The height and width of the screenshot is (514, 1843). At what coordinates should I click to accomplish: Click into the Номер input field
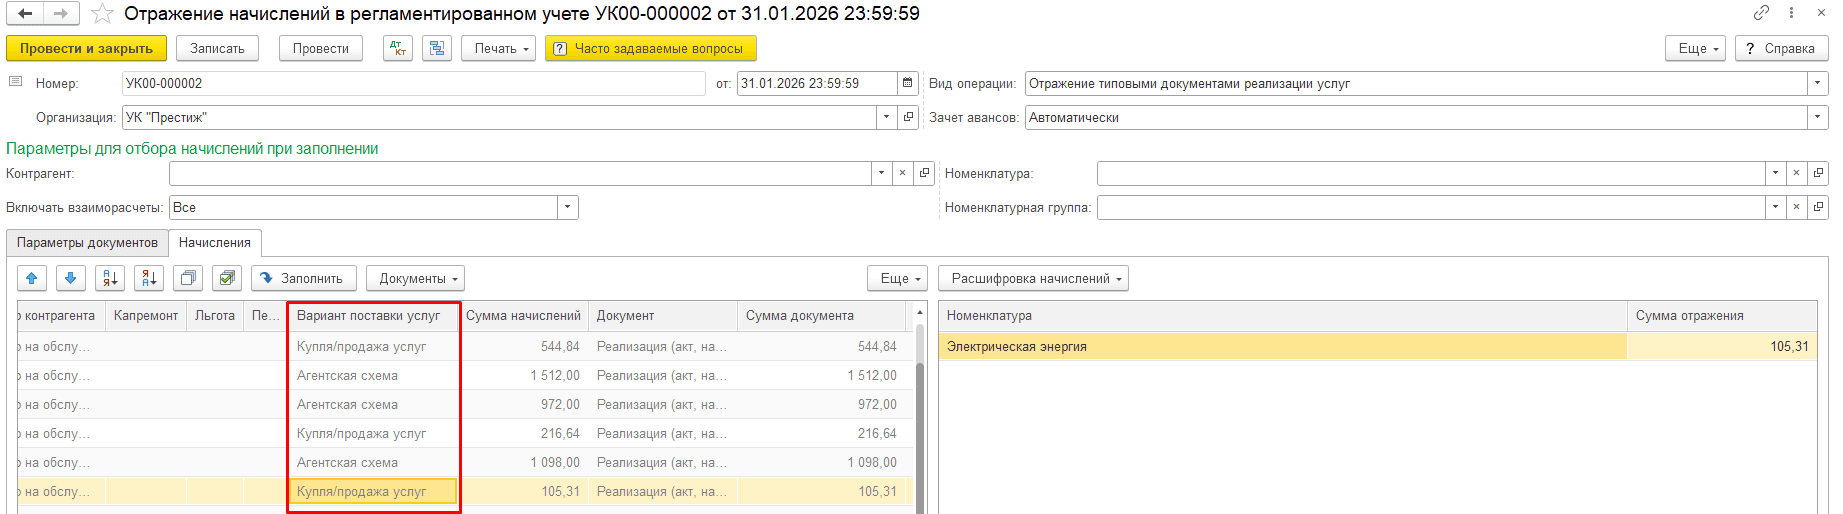point(412,84)
